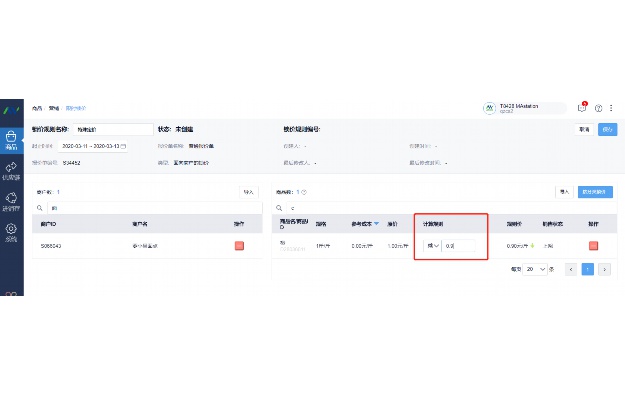Open the gear system settings section
This screenshot has height=395, width=625.
(11, 232)
